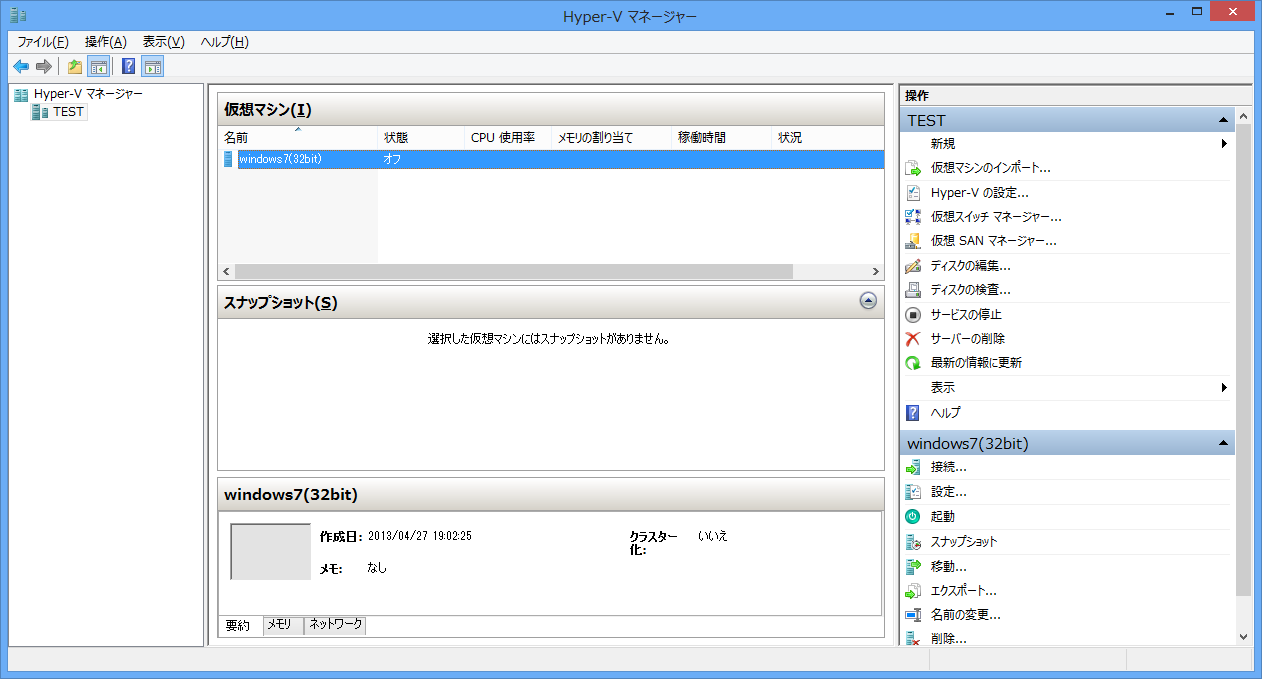1262x679 pixels.
Task: Open the 表示(V) menu
Action: (163, 42)
